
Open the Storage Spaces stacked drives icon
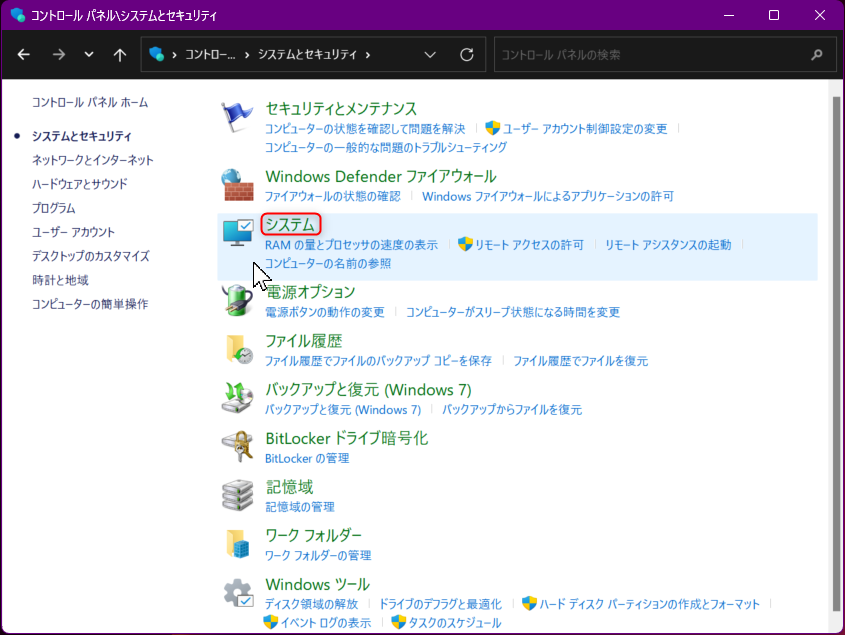[237, 495]
